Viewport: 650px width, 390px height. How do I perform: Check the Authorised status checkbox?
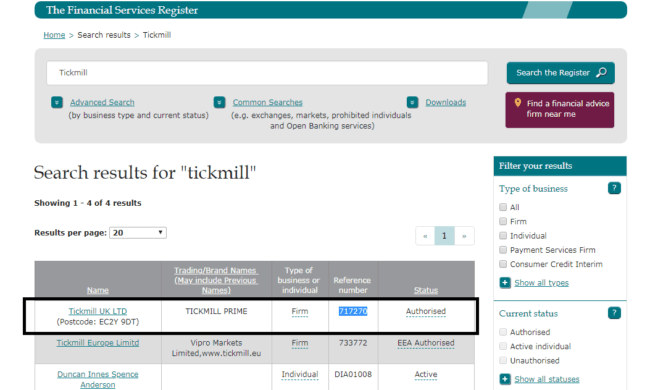(503, 332)
